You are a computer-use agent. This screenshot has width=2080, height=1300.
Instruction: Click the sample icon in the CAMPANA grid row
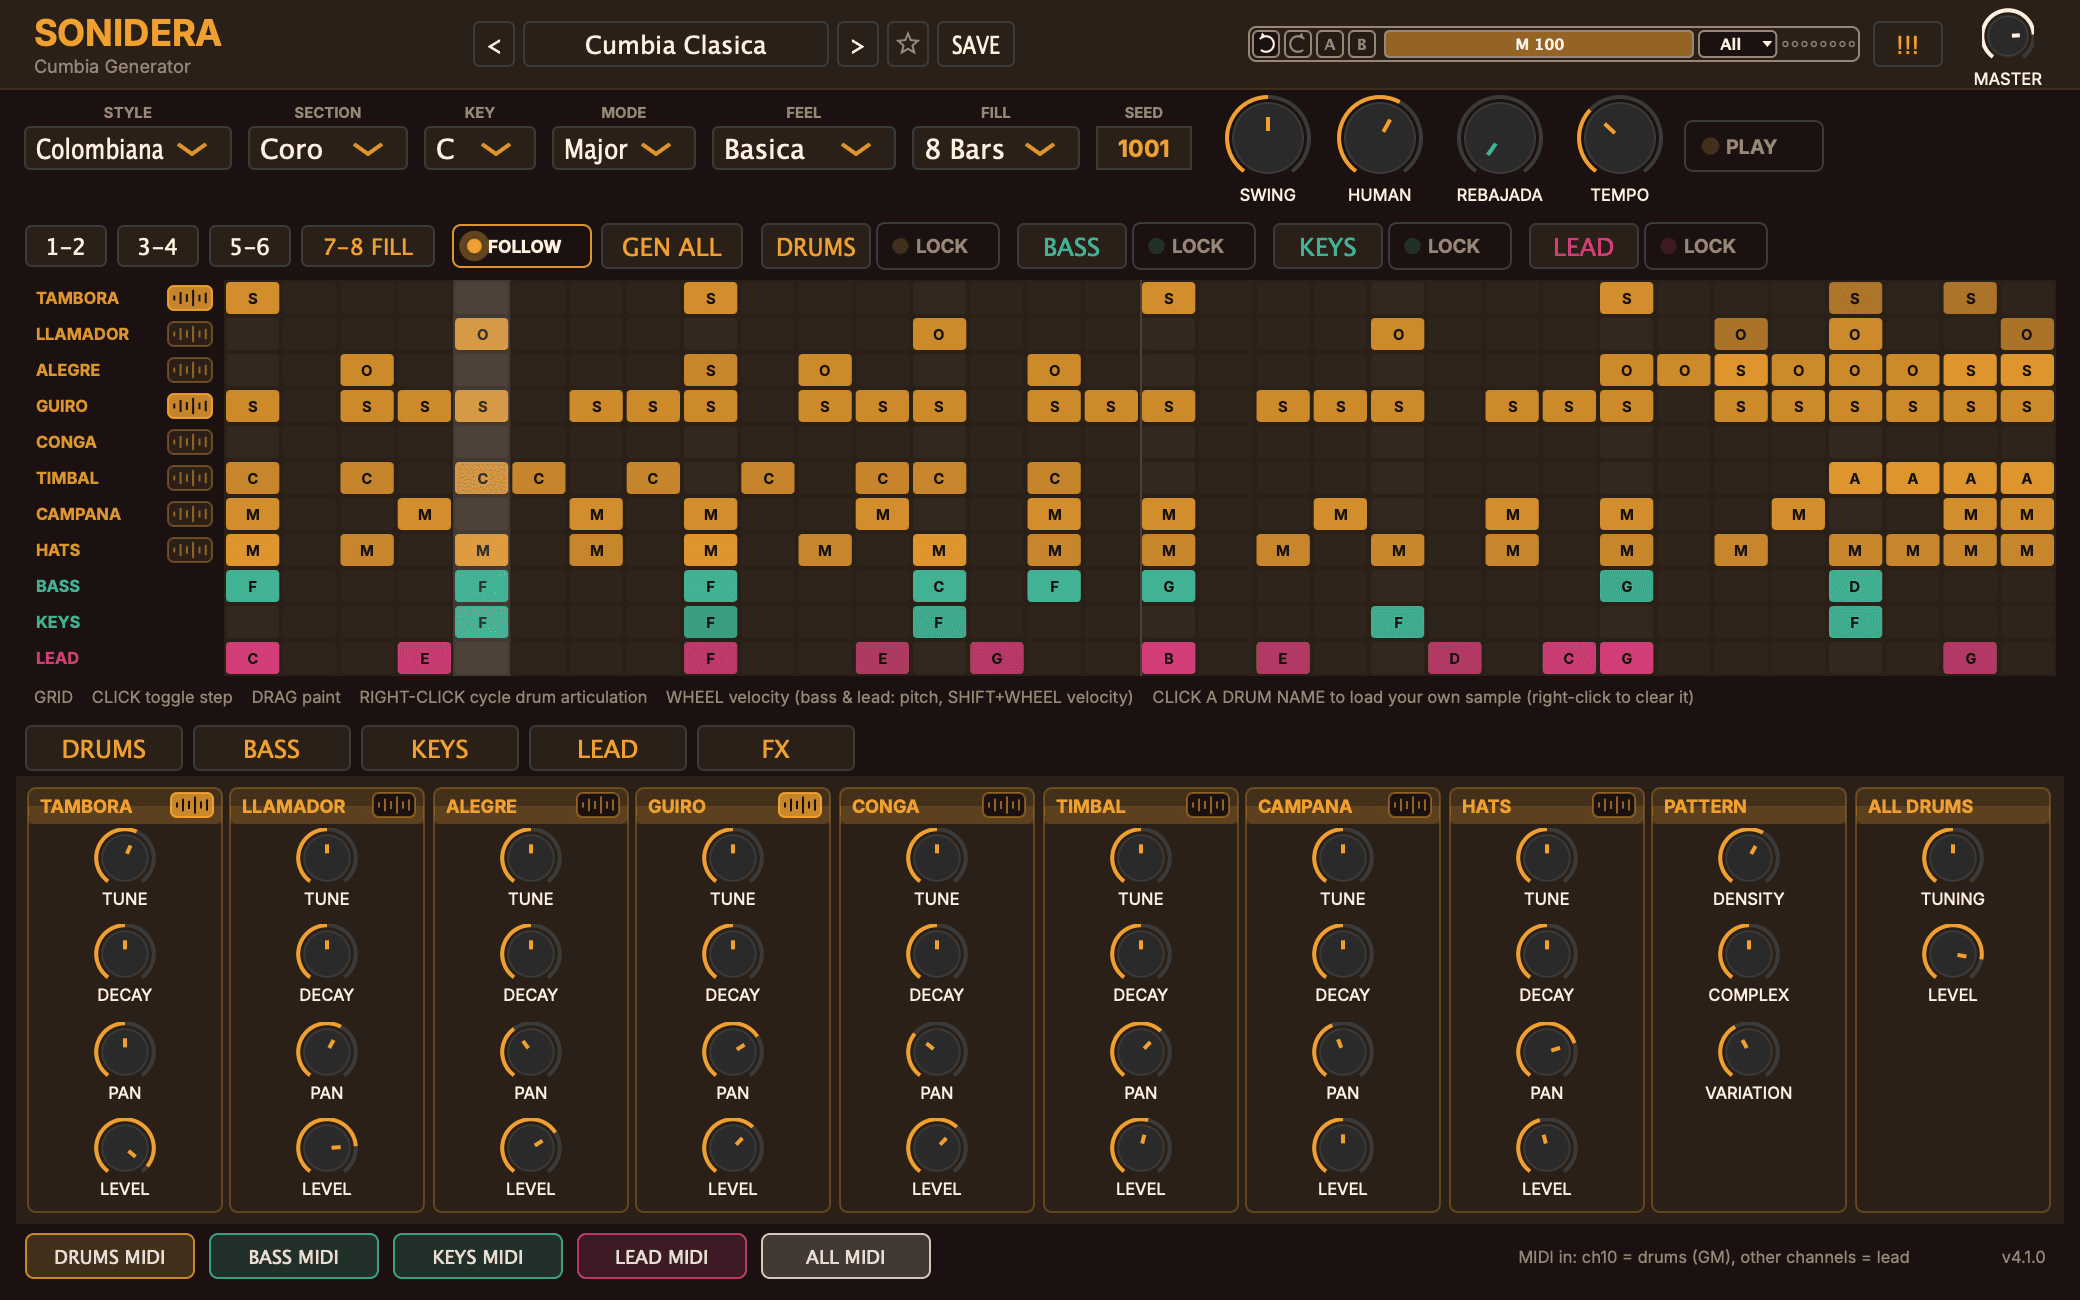tap(190, 514)
